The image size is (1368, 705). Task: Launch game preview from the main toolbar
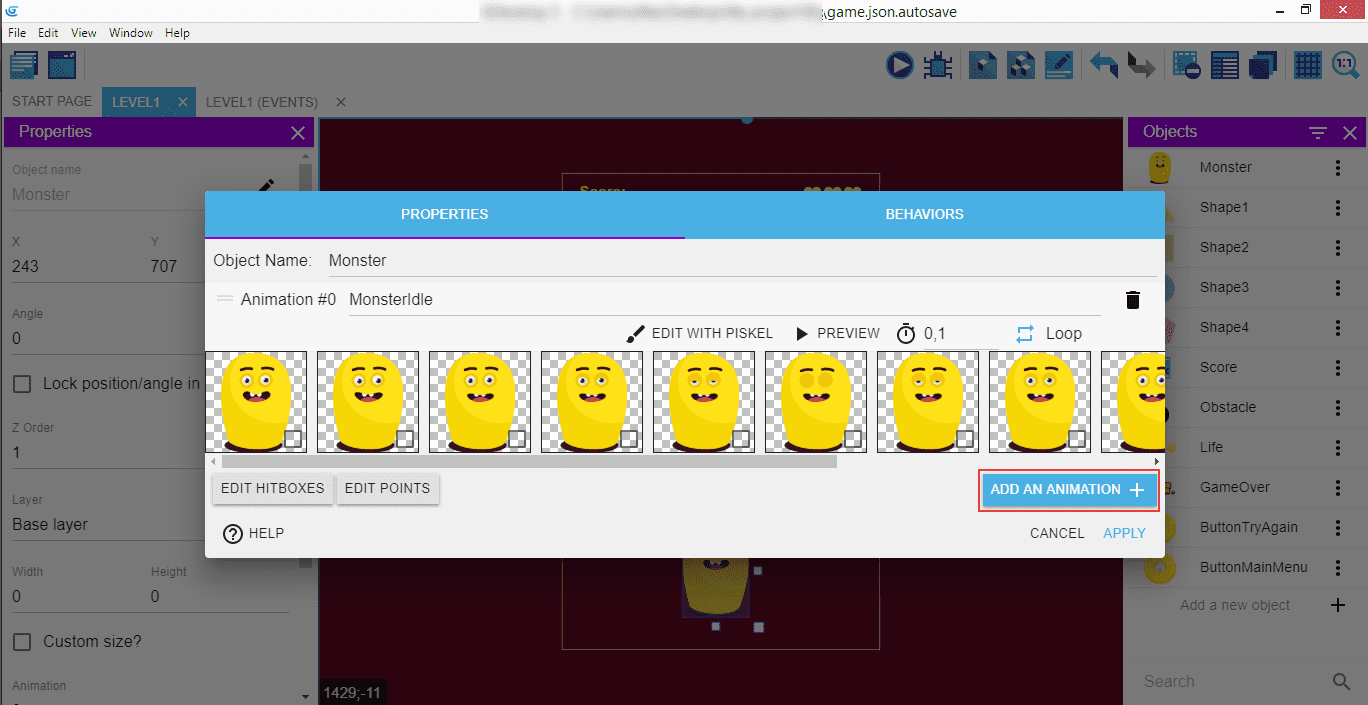click(x=899, y=66)
